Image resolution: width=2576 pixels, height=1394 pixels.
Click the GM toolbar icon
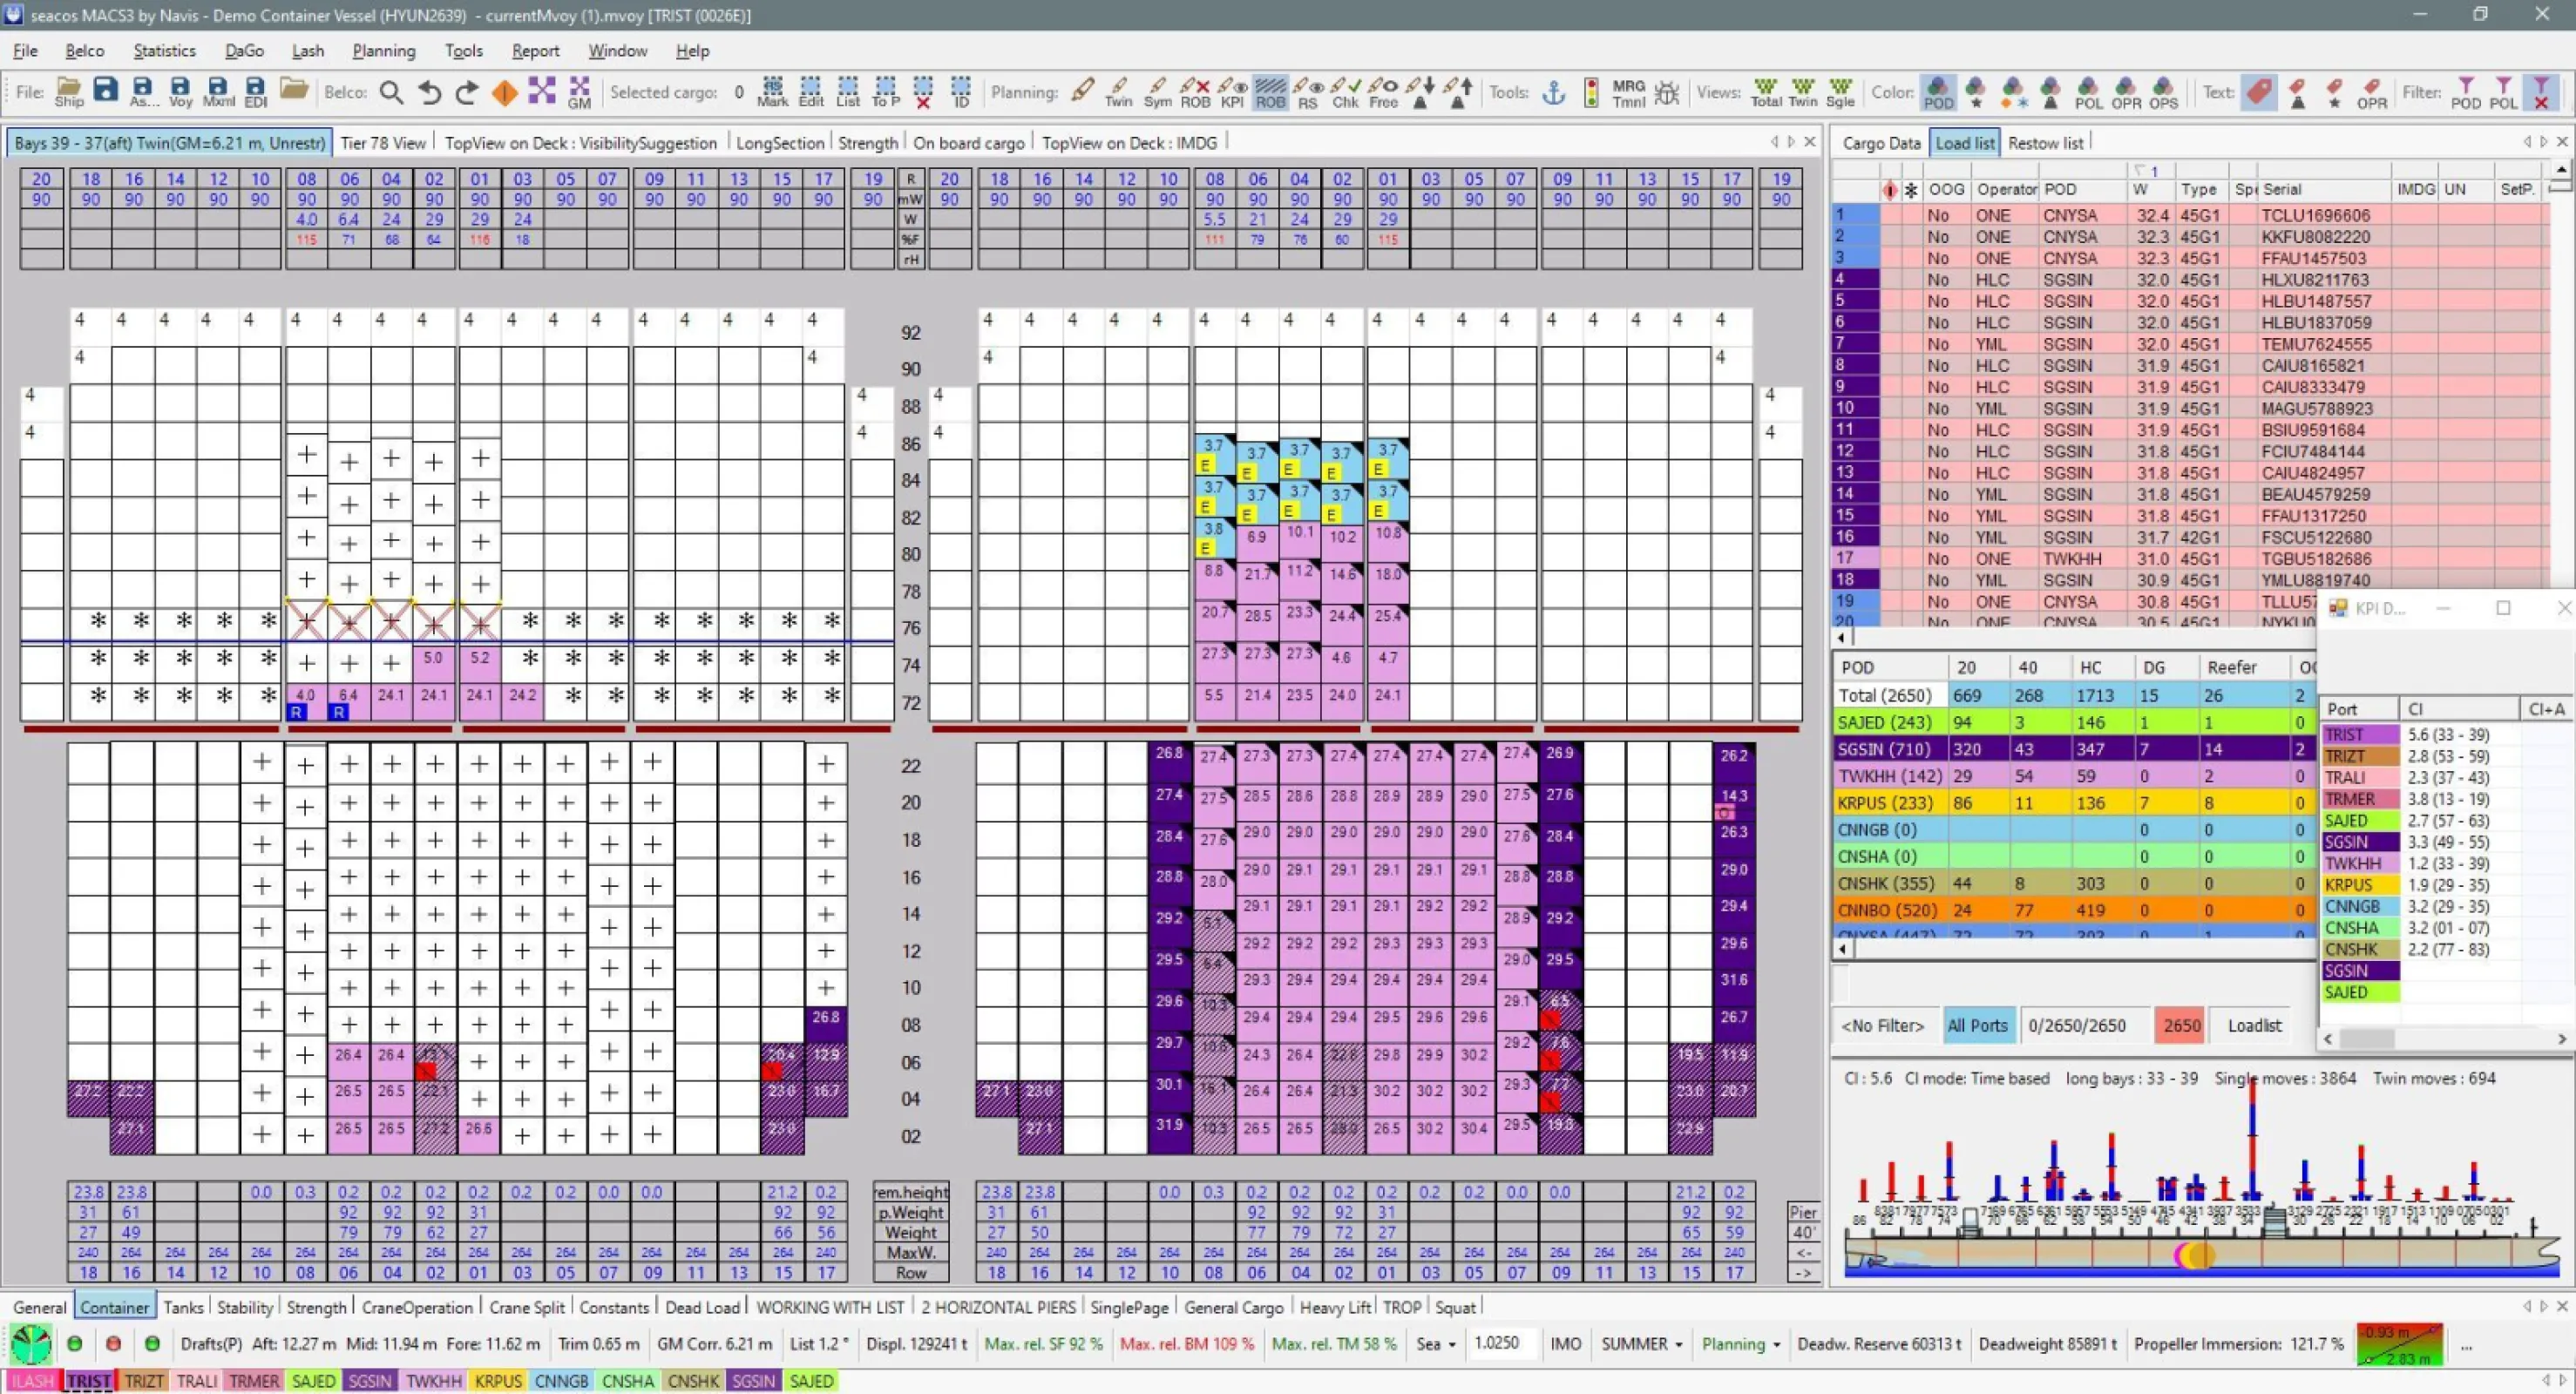(579, 93)
